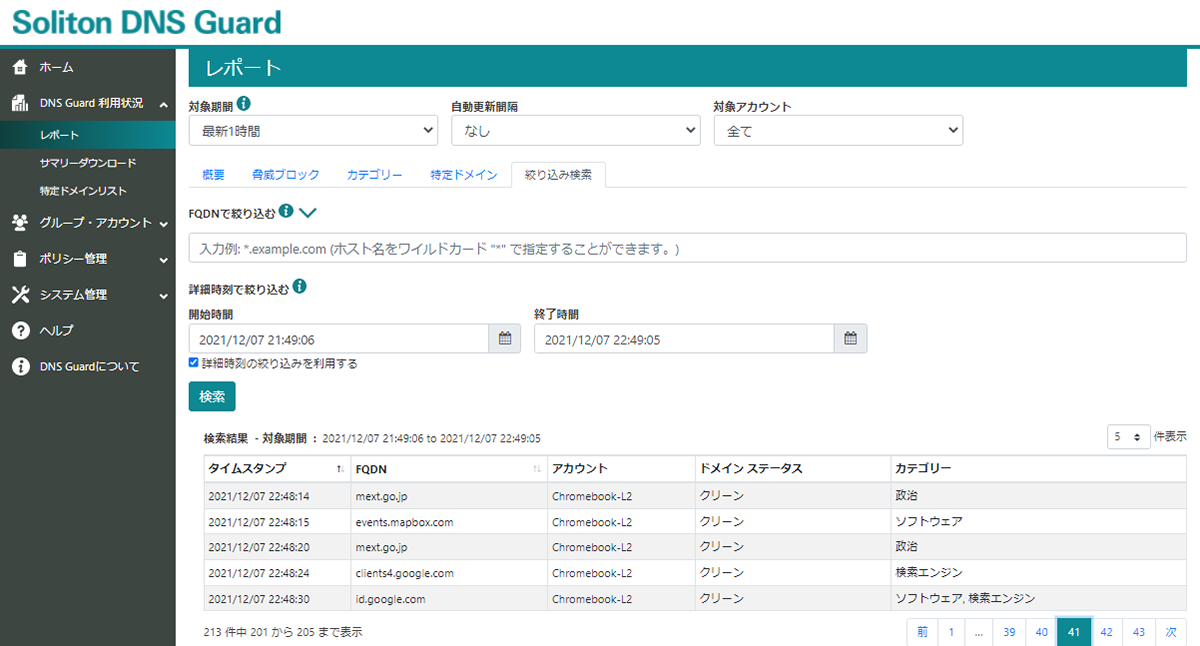The height and width of the screenshot is (646, 1200).
Task: Switch to 脅威ブロック tab
Action: (286, 175)
